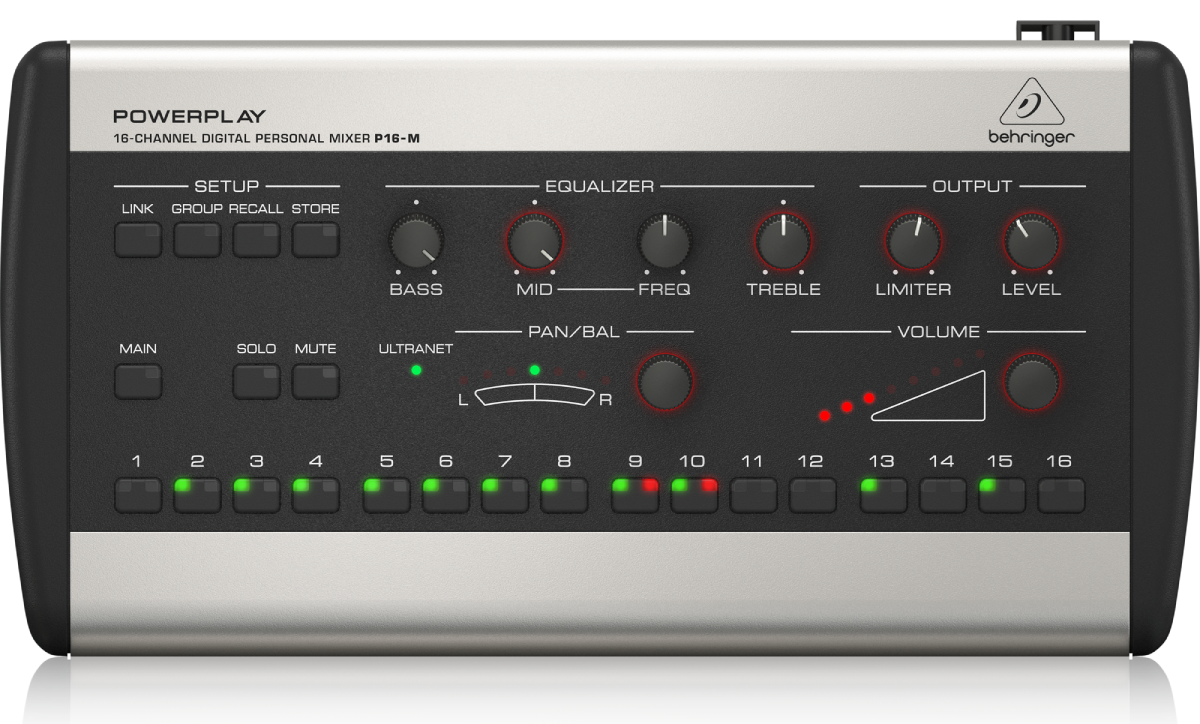Click the EQUALIZER section heading
Viewport: 1200px width, 724px height.
click(x=599, y=186)
